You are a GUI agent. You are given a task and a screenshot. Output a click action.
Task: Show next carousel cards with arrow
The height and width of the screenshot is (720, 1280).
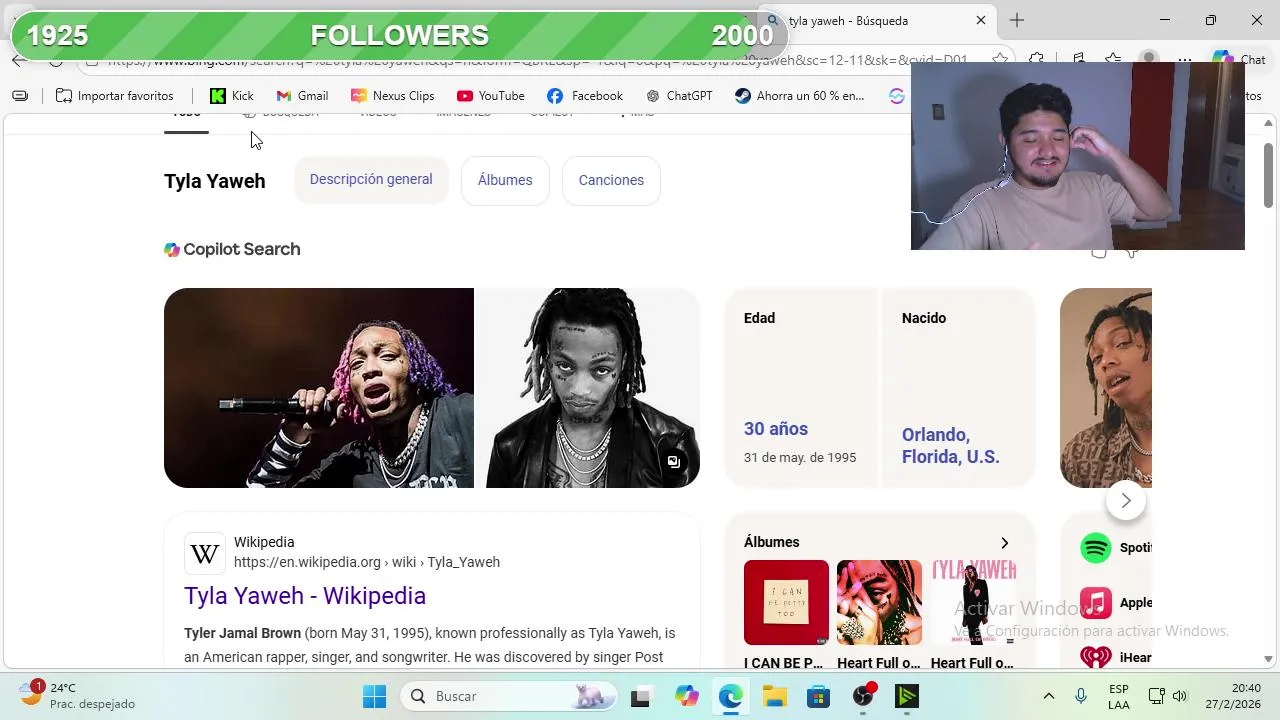point(1126,501)
